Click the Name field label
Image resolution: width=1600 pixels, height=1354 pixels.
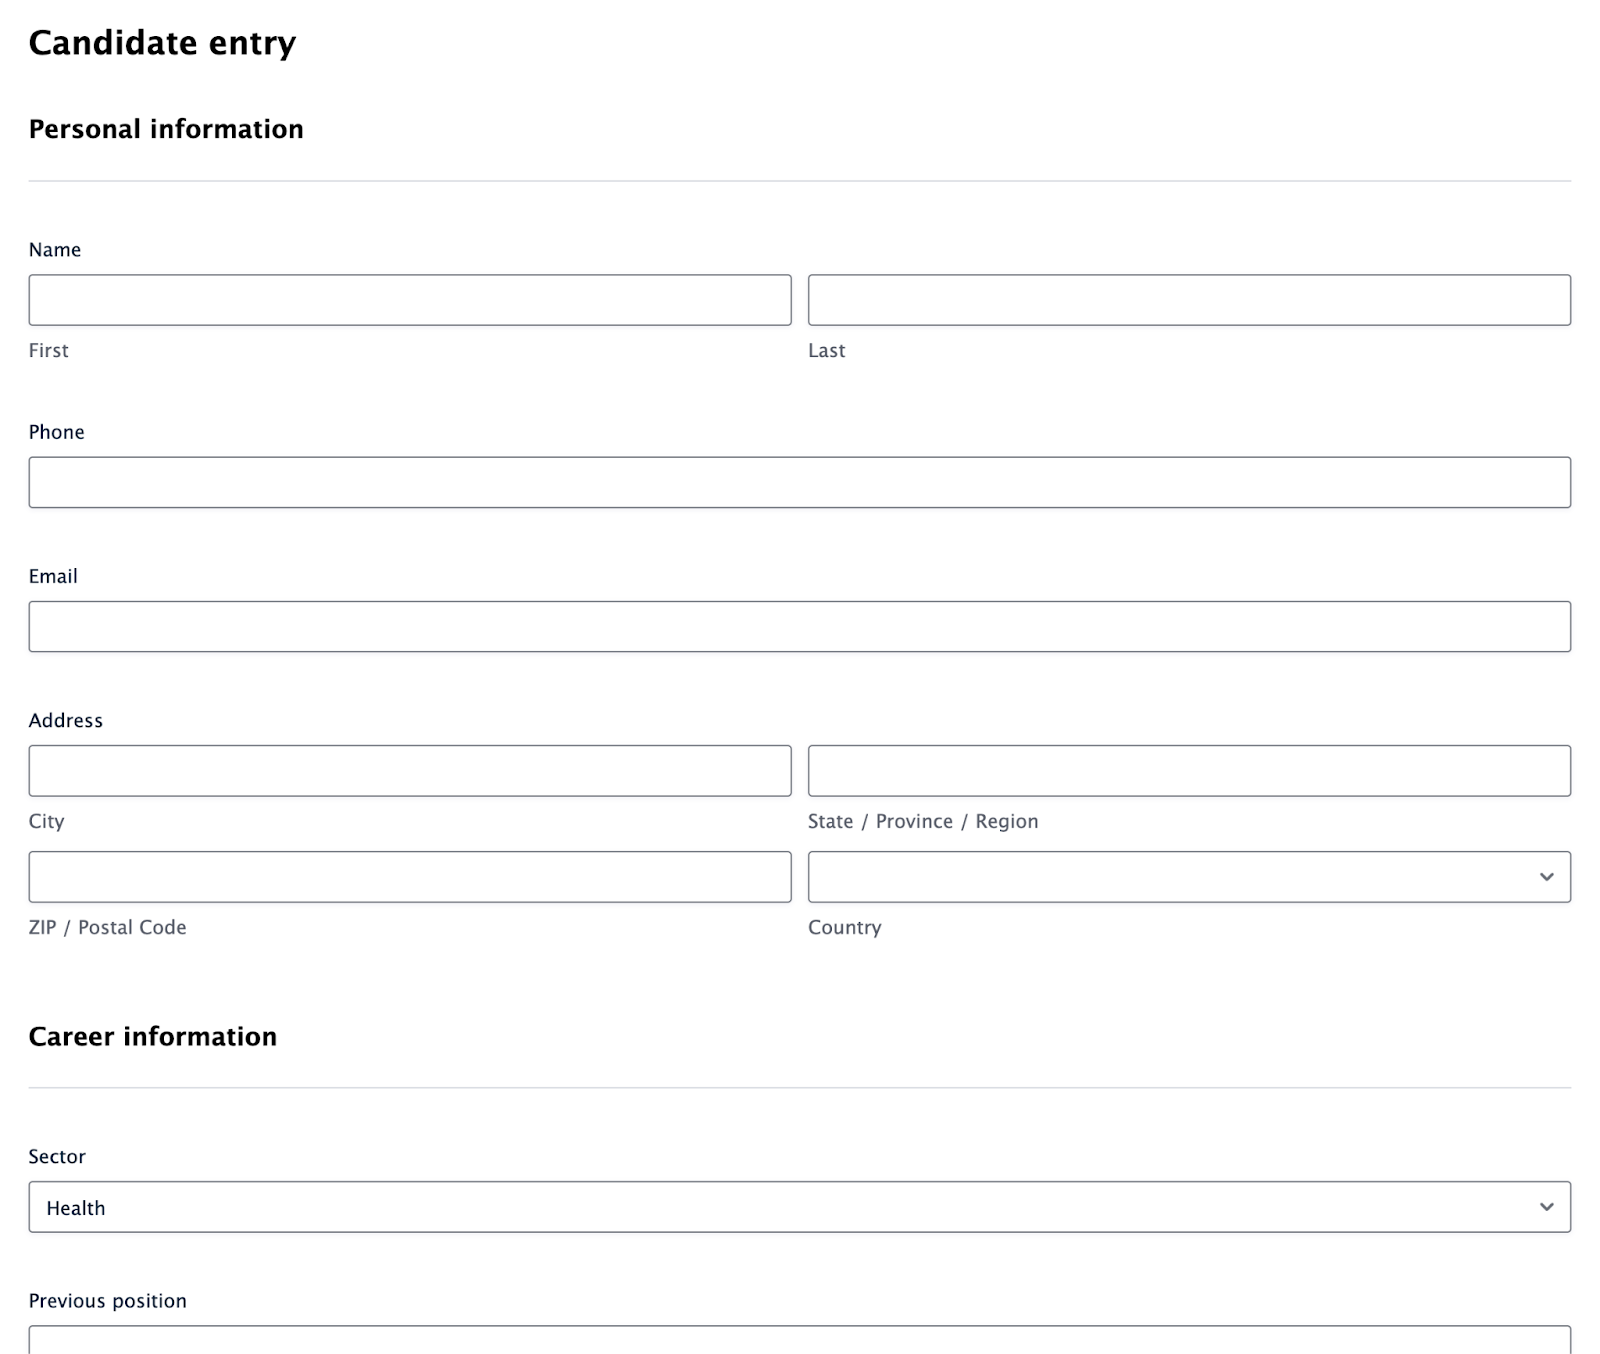click(55, 250)
